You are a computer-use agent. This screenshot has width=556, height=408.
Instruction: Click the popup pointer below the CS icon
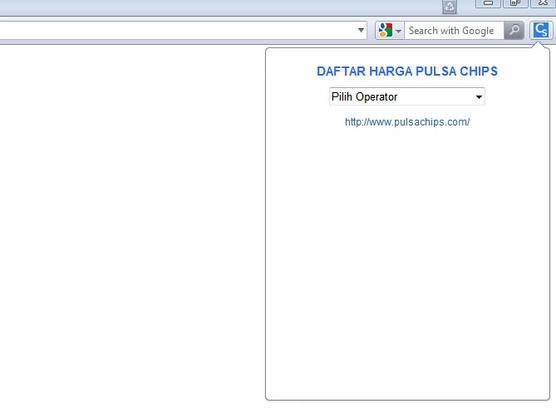[539, 45]
